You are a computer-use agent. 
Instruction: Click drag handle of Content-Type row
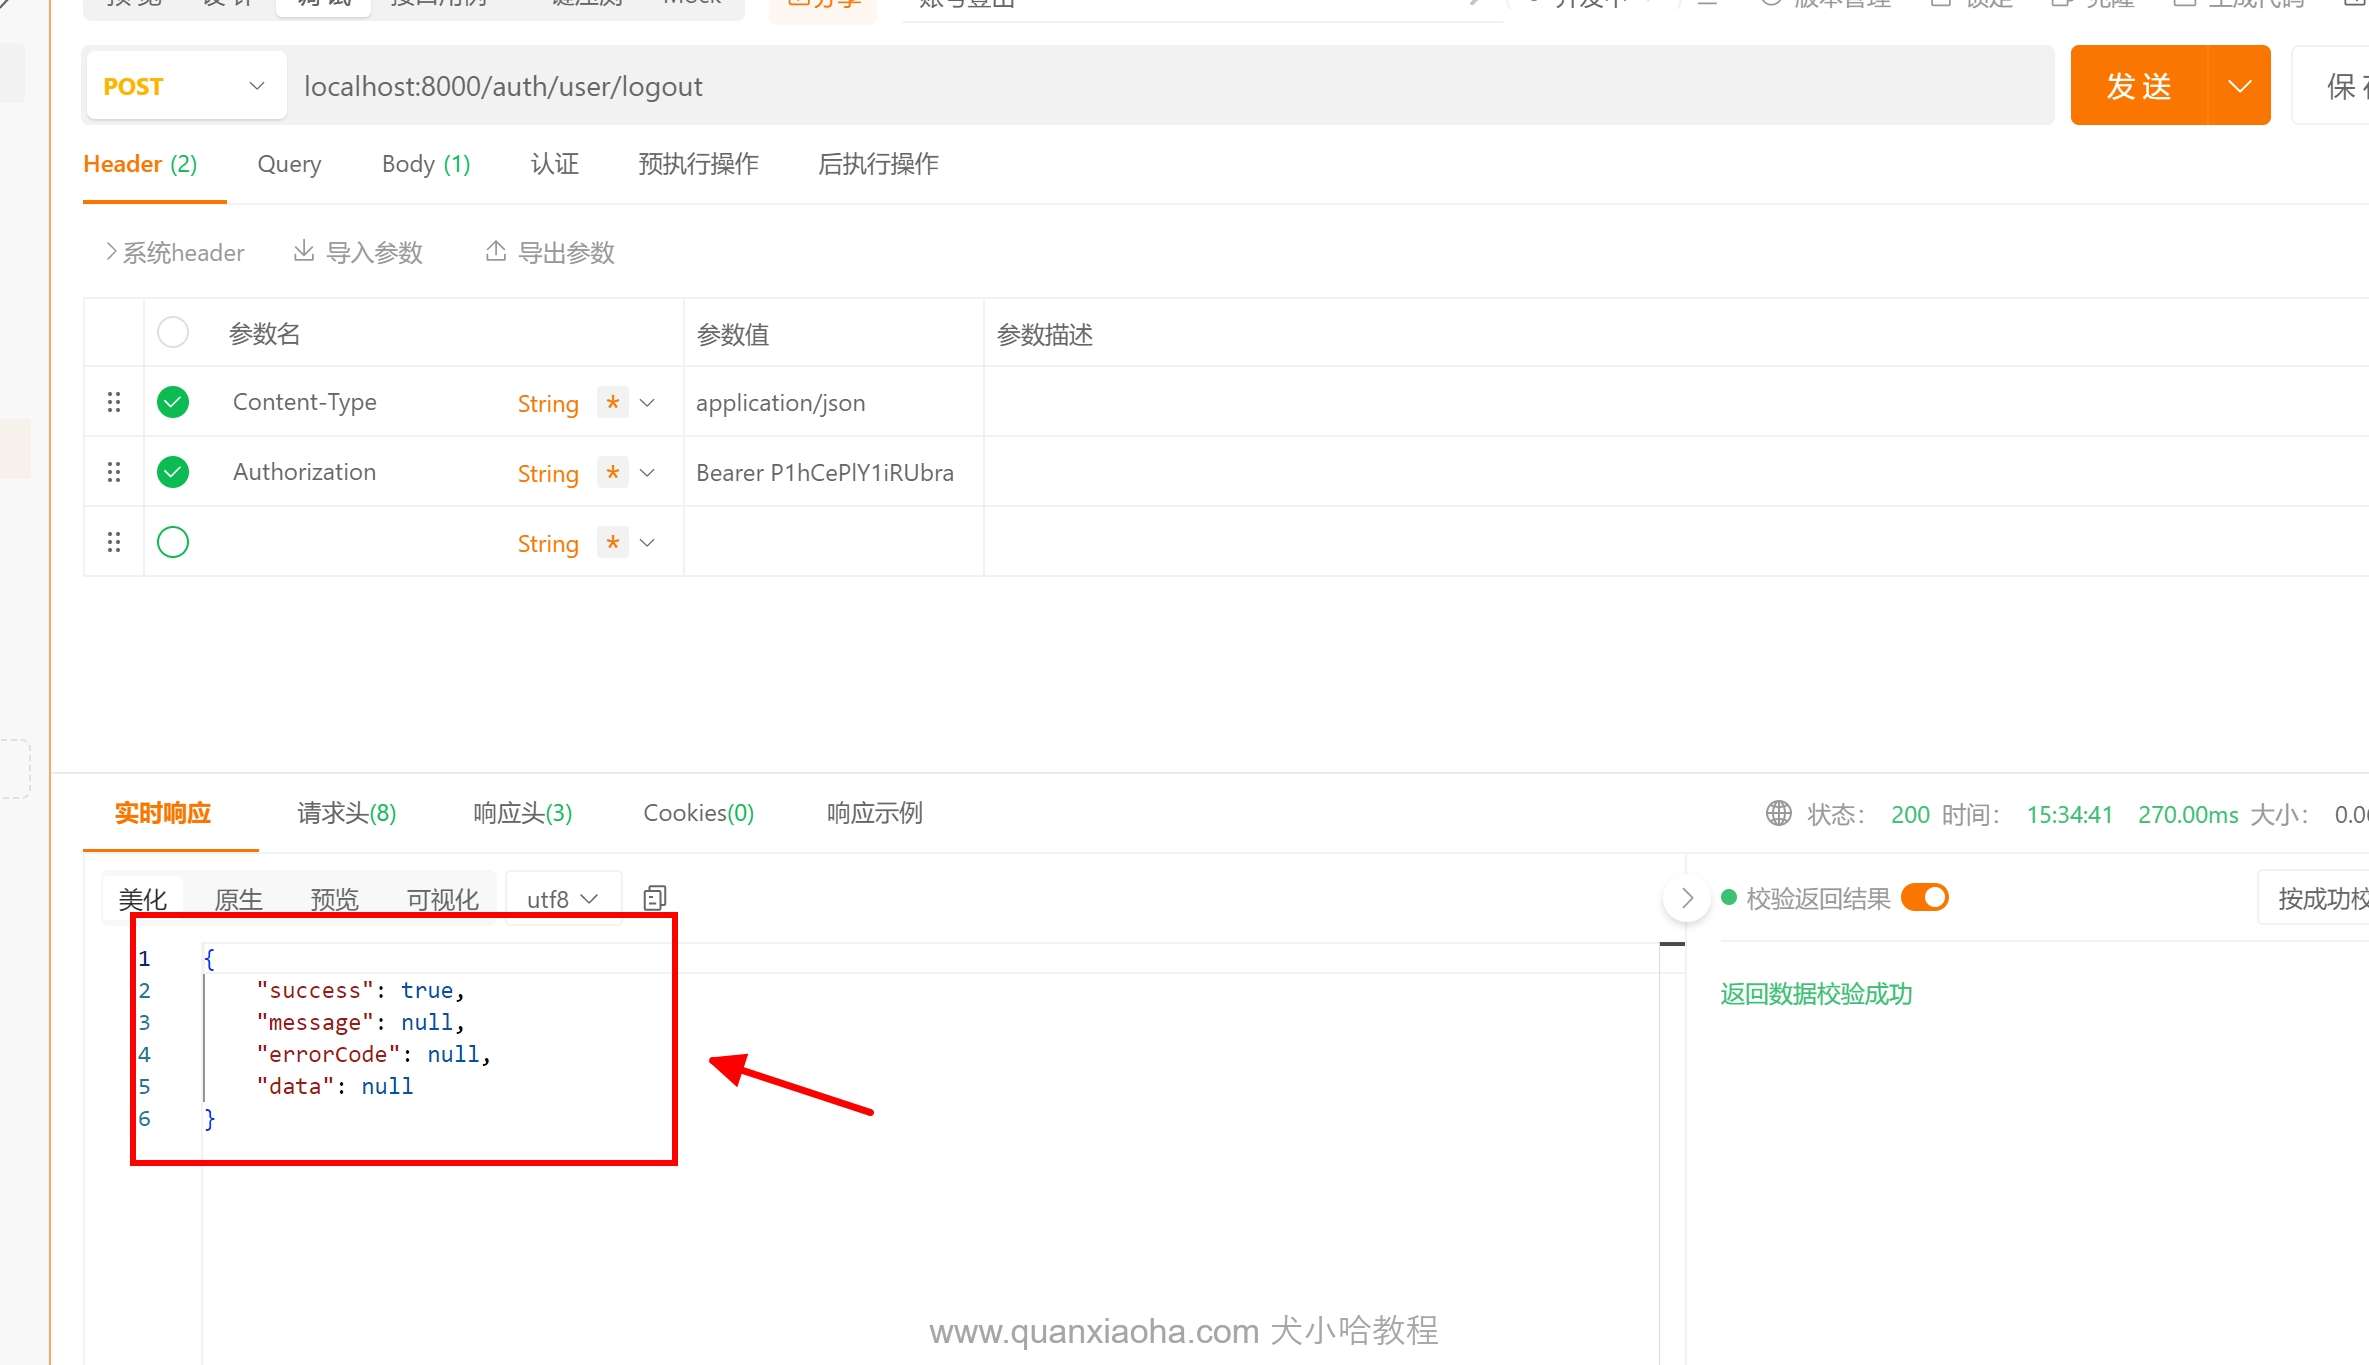114,402
